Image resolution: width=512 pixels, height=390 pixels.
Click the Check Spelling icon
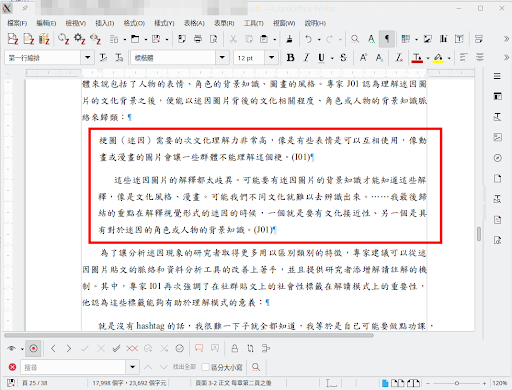tap(371, 39)
